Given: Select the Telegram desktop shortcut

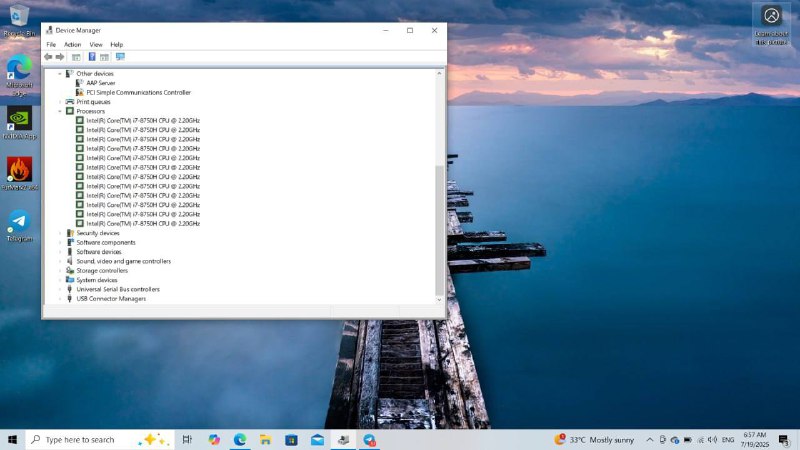Looking at the screenshot, I should (19, 226).
